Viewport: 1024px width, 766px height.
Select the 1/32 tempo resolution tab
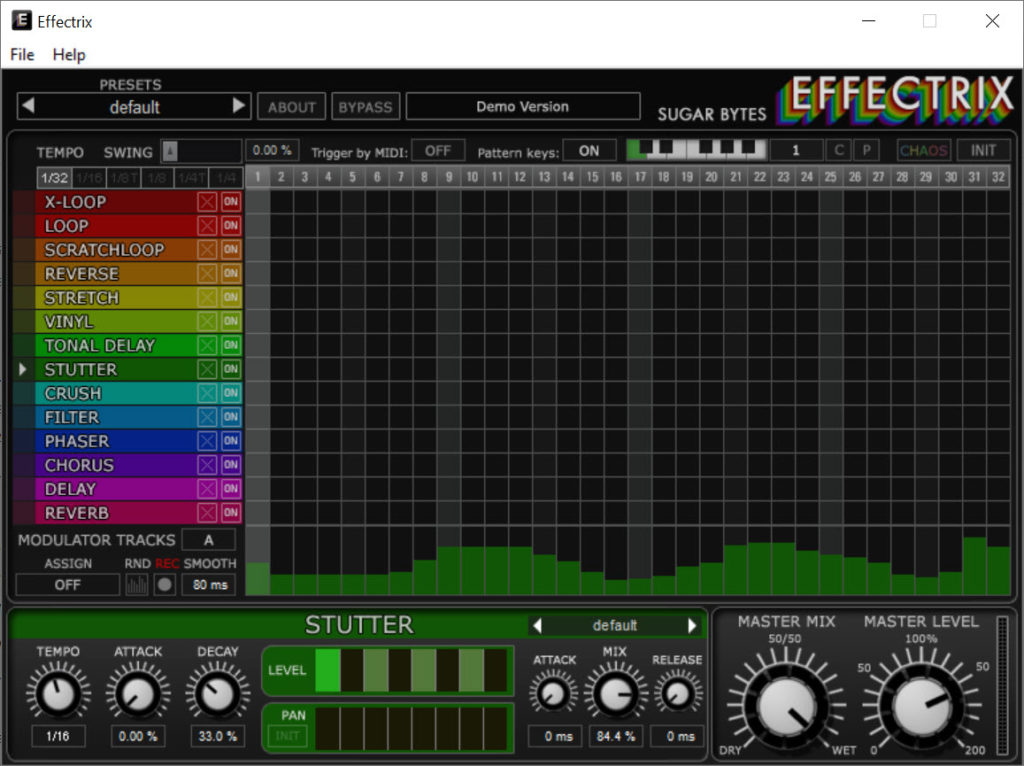(x=54, y=178)
